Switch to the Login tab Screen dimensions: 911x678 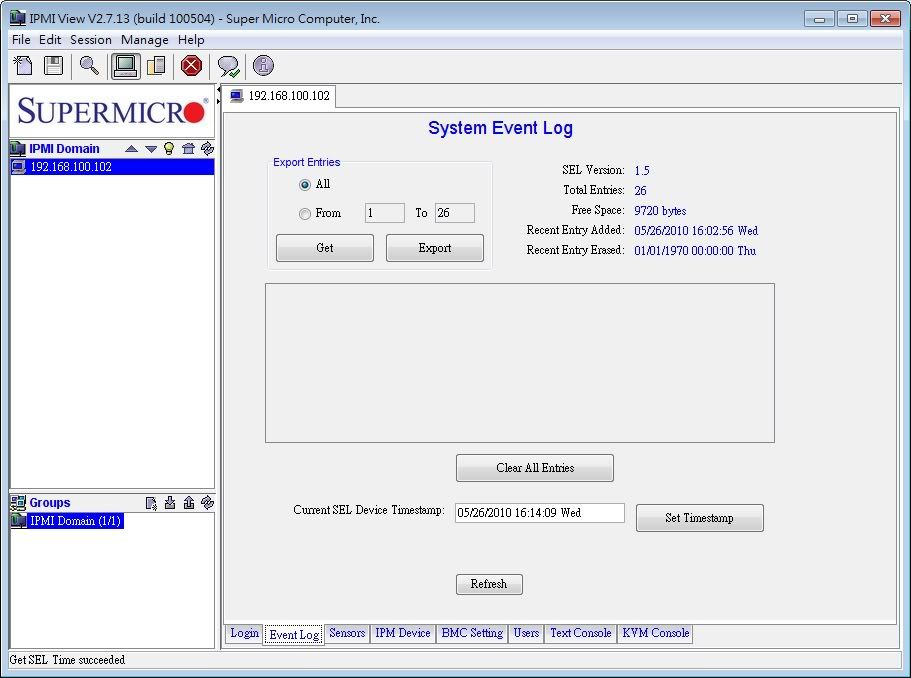245,633
